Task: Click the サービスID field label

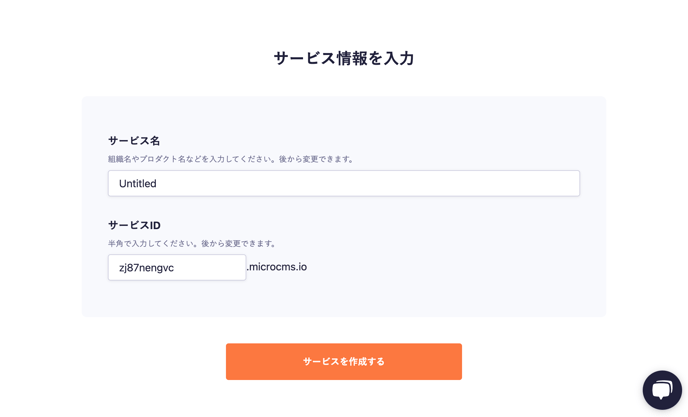Action: [x=134, y=225]
